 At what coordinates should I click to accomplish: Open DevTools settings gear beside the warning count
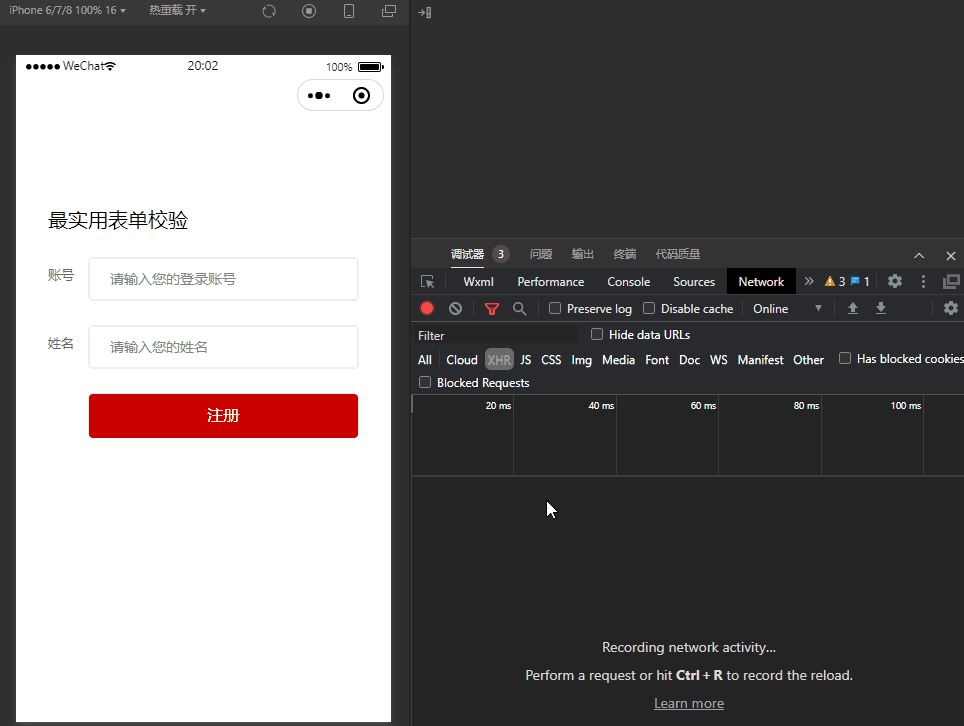895,282
